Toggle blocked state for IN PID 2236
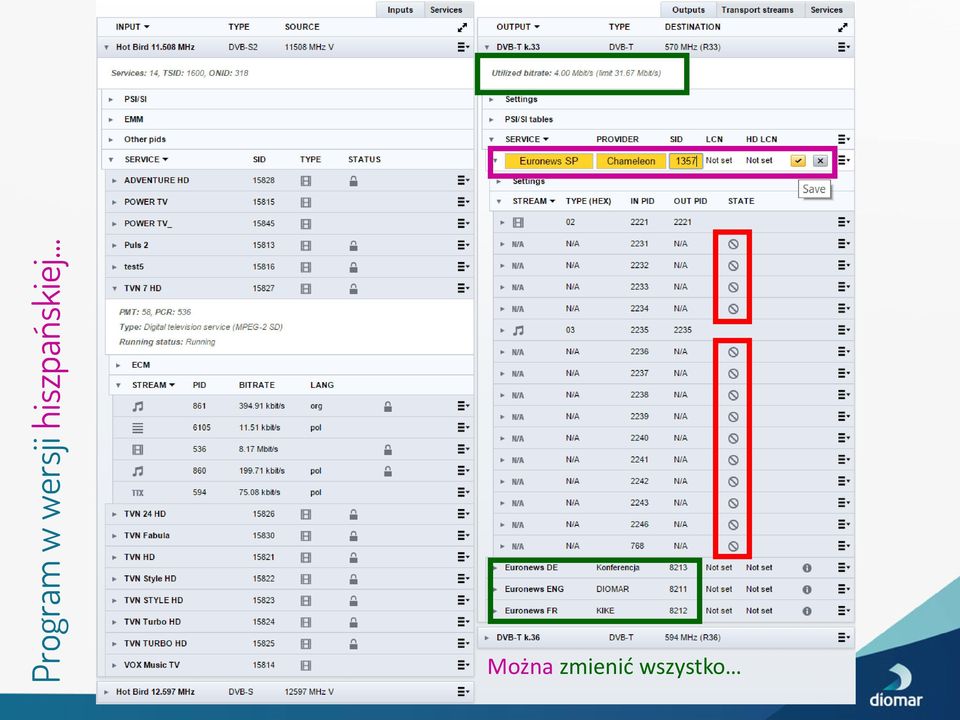Viewport: 960px width, 720px height. point(733,352)
